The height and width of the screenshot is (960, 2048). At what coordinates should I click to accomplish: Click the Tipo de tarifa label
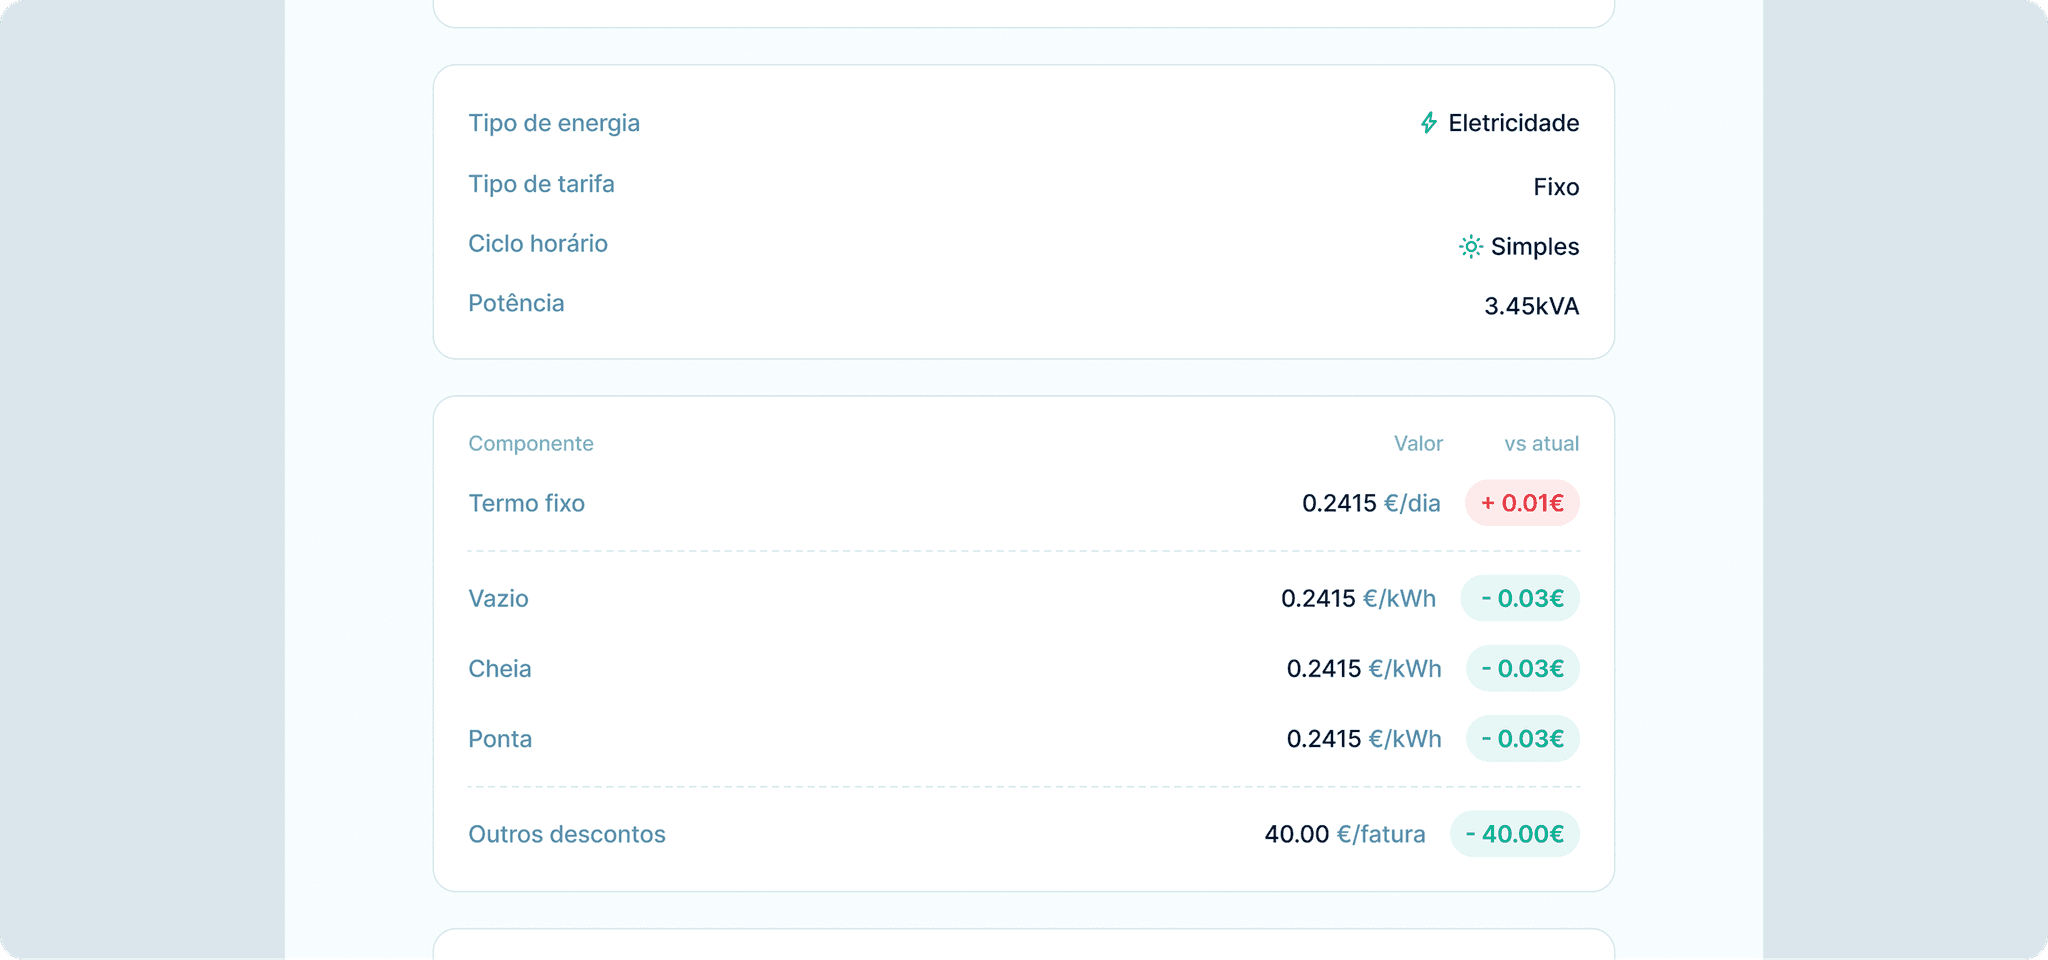(x=541, y=184)
